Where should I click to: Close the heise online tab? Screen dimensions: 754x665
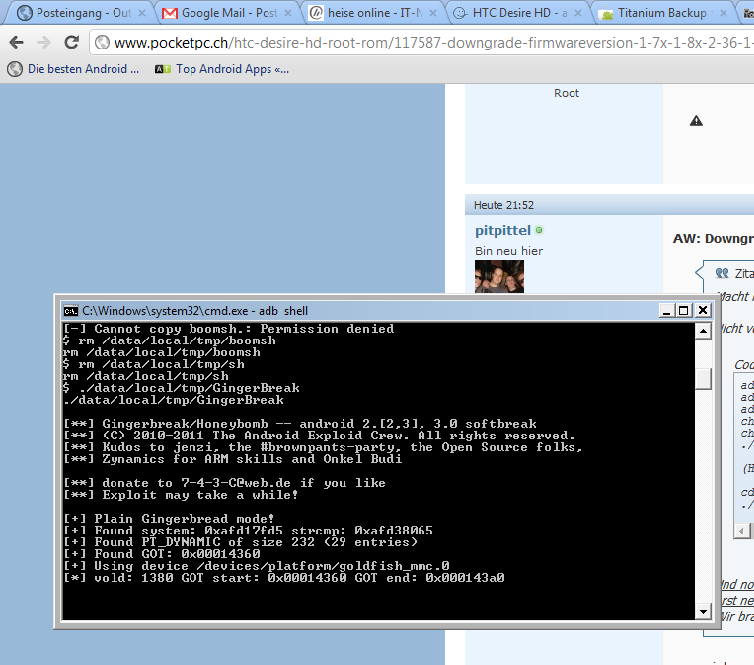click(433, 13)
